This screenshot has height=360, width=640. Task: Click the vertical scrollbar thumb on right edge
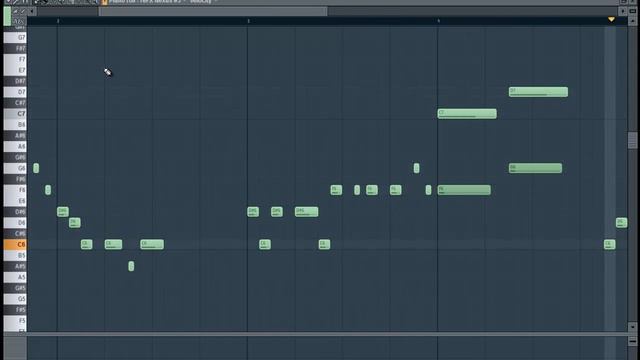point(632,140)
